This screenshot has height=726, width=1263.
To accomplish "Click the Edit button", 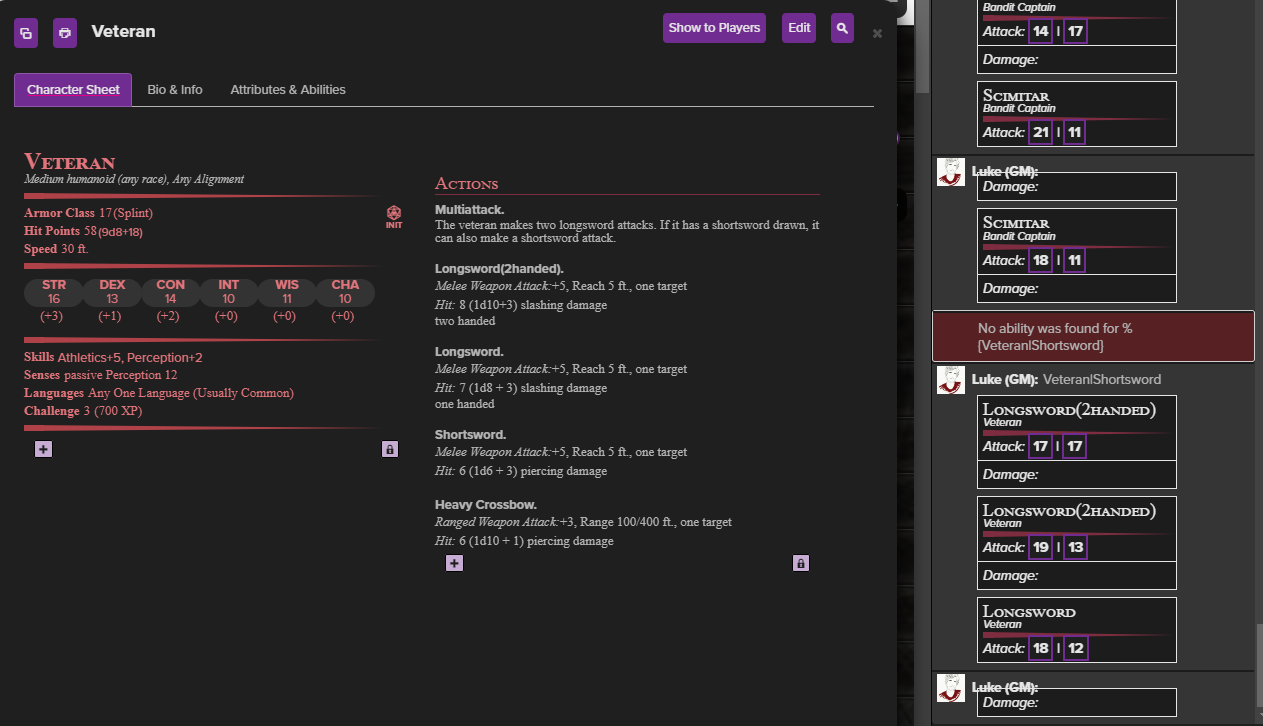I will pyautogui.click(x=799, y=28).
